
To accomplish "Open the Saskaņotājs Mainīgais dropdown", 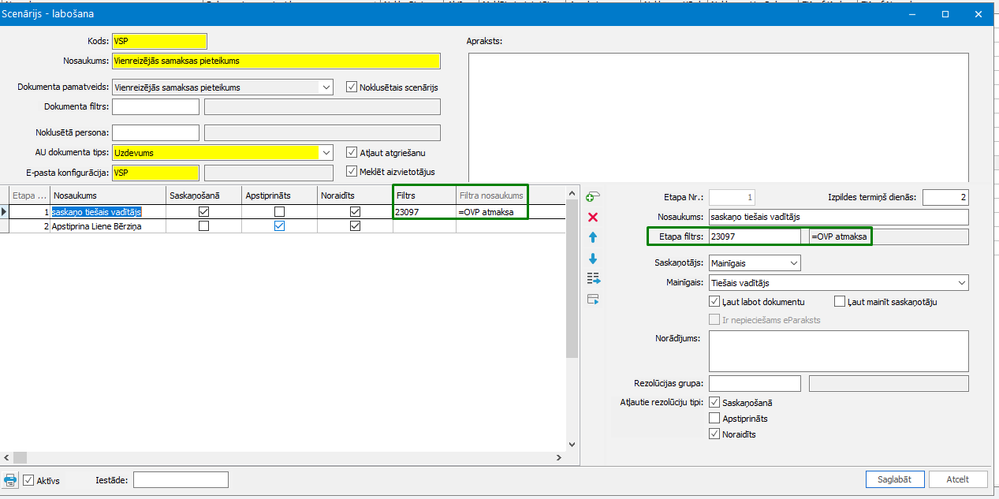I will click(794, 262).
